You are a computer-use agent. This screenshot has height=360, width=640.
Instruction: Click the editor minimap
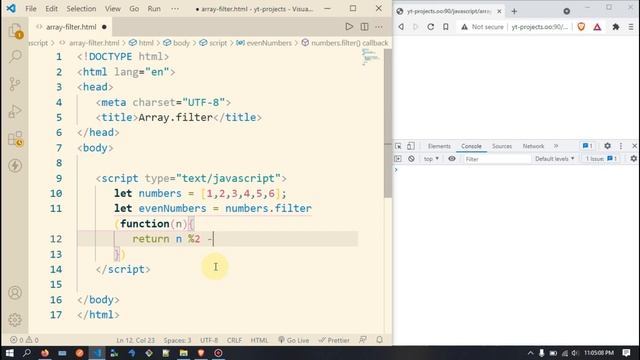370,57
